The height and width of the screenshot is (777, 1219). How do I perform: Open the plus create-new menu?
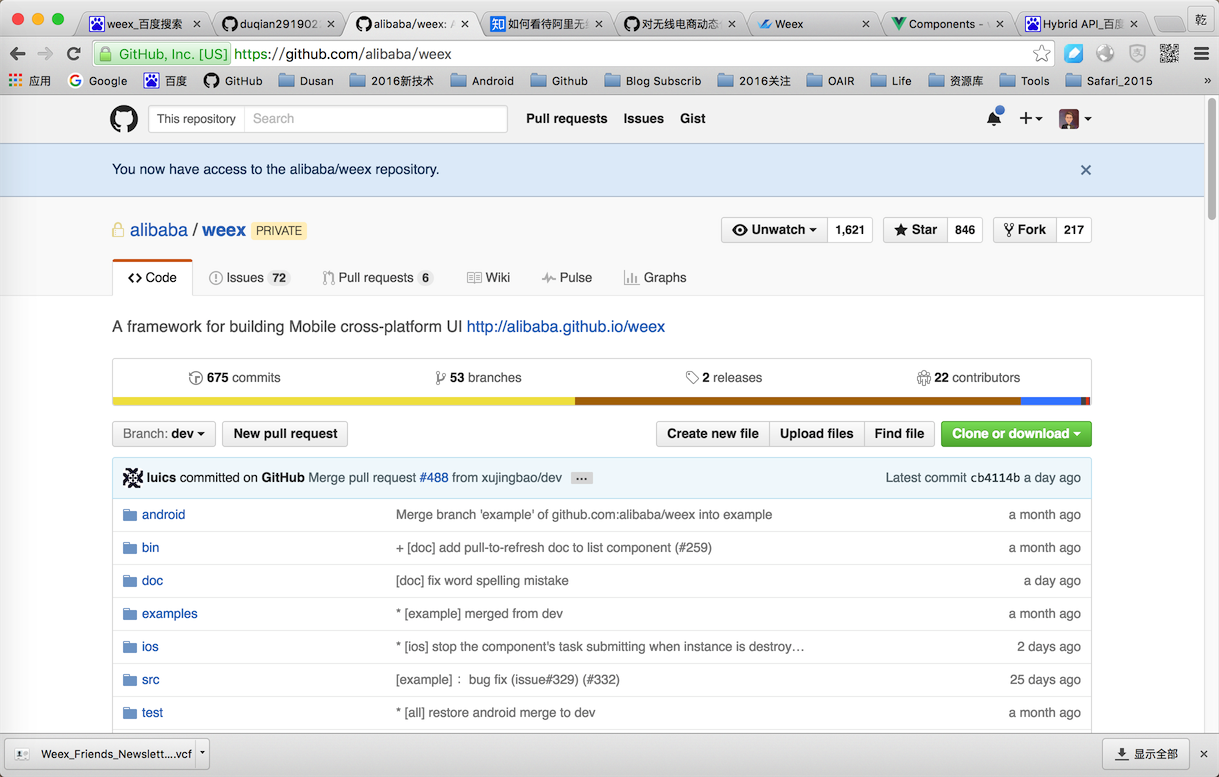point(1030,118)
